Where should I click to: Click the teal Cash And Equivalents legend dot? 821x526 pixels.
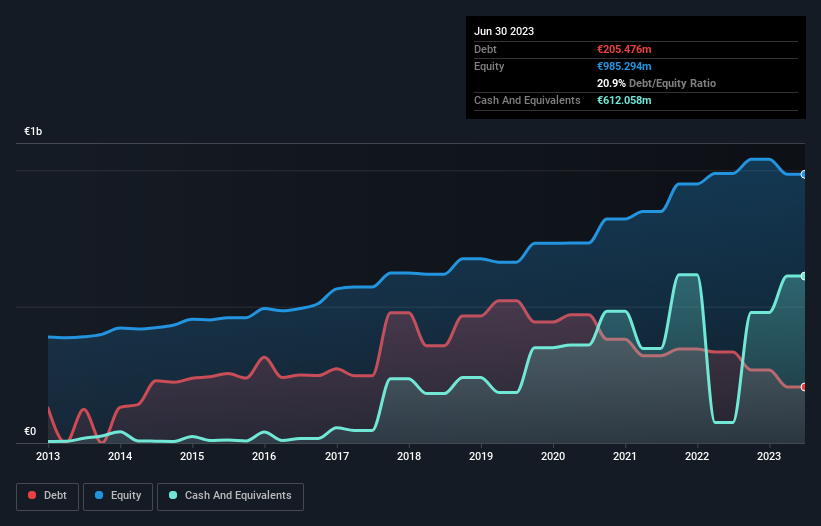coord(173,495)
